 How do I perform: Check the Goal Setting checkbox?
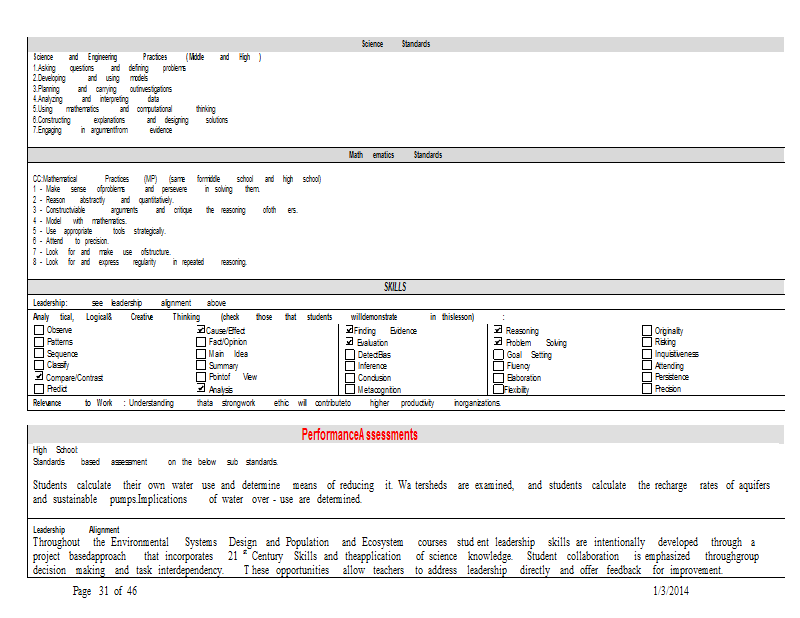pos(498,354)
